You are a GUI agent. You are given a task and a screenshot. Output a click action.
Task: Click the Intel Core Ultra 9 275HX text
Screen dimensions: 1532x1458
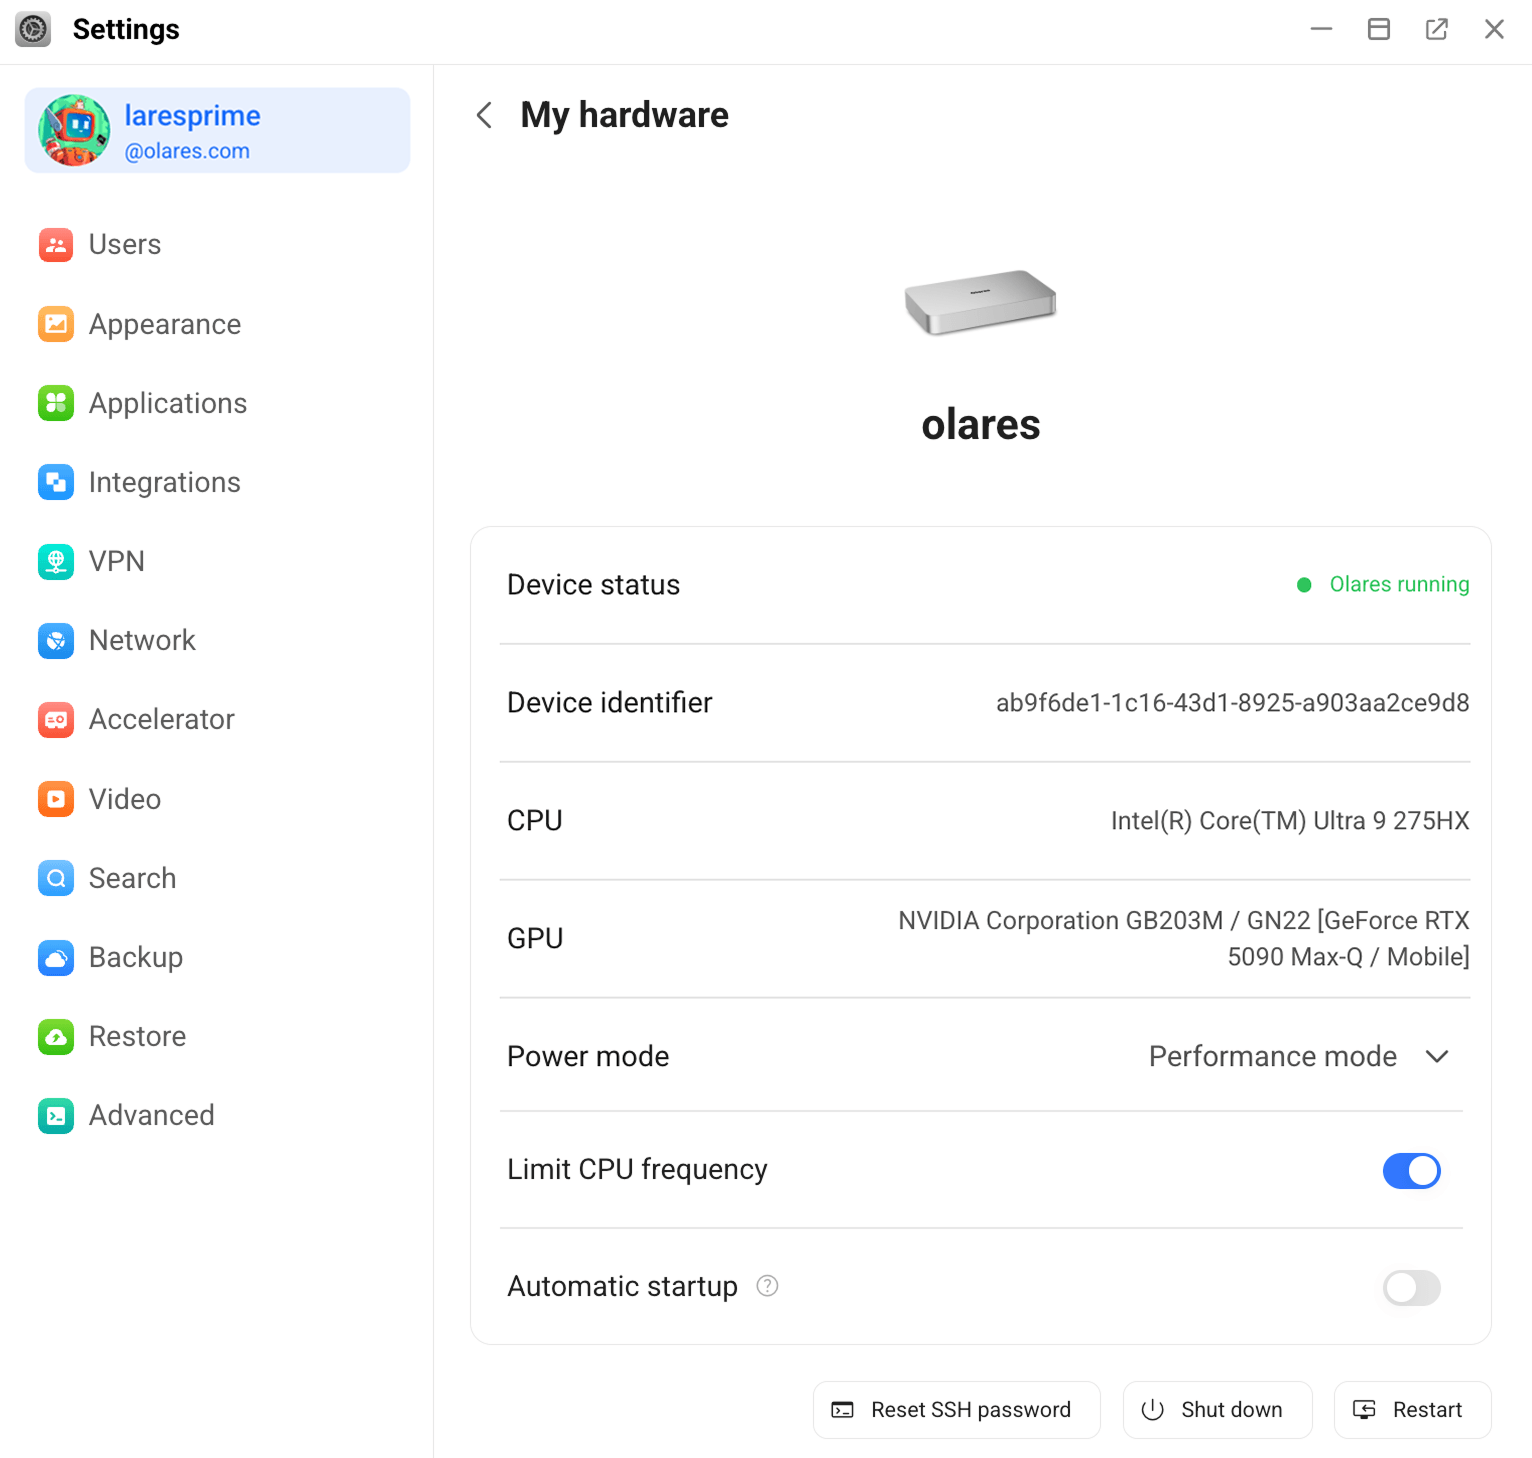1290,821
